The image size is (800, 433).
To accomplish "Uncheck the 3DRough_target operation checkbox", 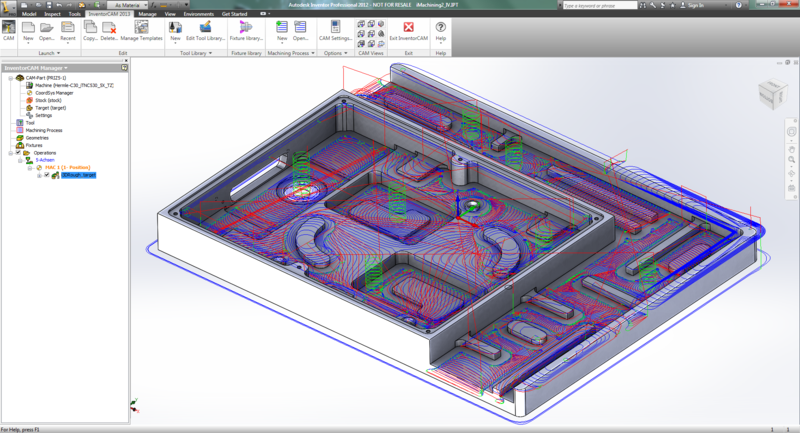I will [46, 175].
